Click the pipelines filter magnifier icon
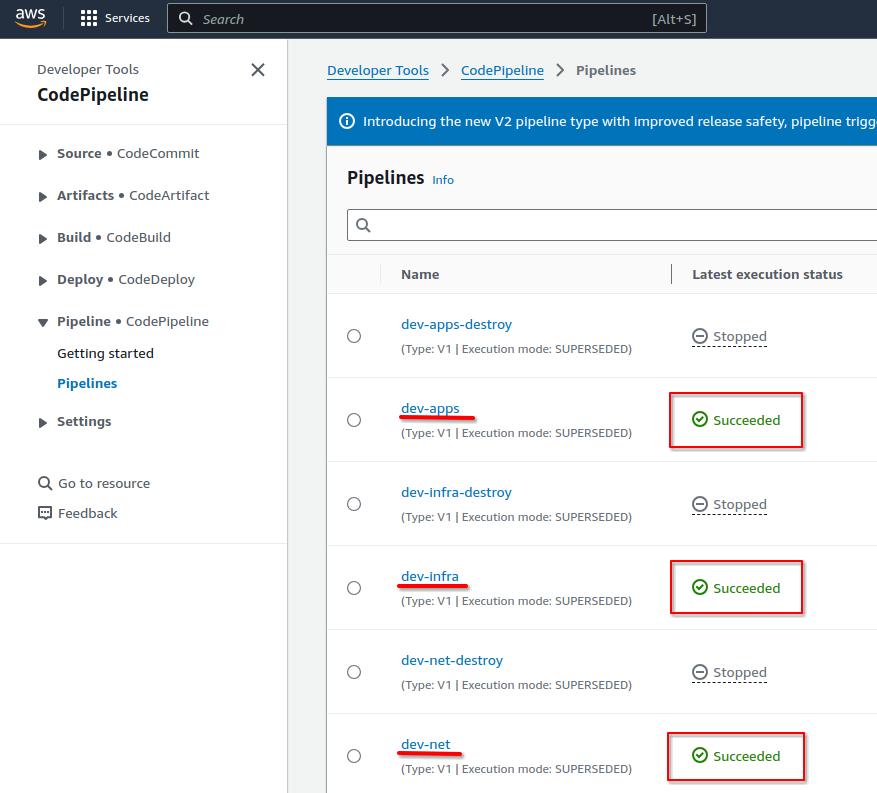Viewport: 877px width, 793px height. [x=364, y=225]
